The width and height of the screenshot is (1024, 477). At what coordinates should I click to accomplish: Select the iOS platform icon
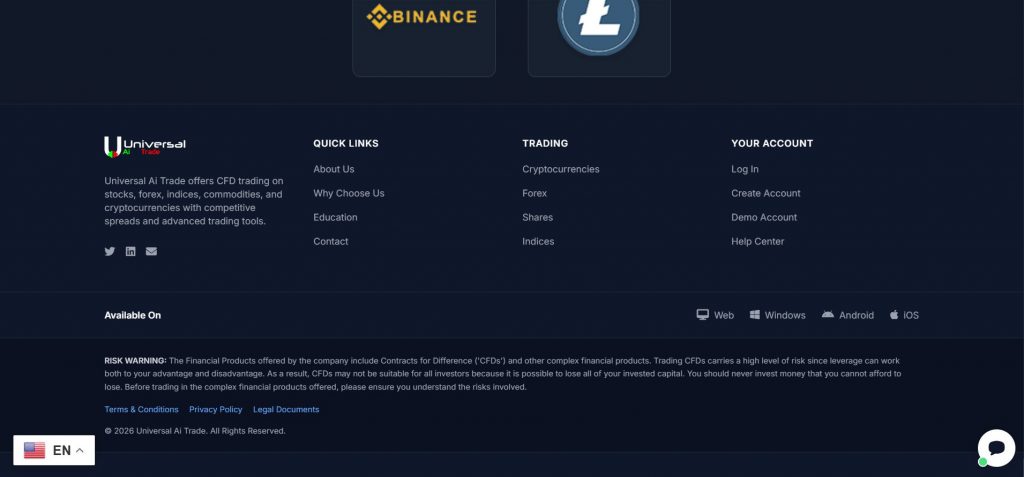tap(895, 315)
